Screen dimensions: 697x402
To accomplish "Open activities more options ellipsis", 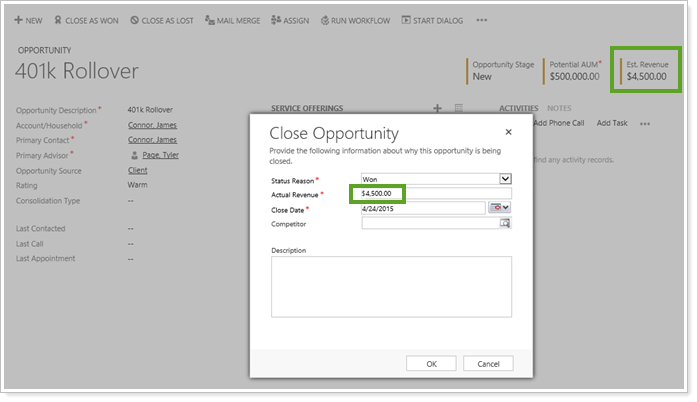I will [x=645, y=123].
